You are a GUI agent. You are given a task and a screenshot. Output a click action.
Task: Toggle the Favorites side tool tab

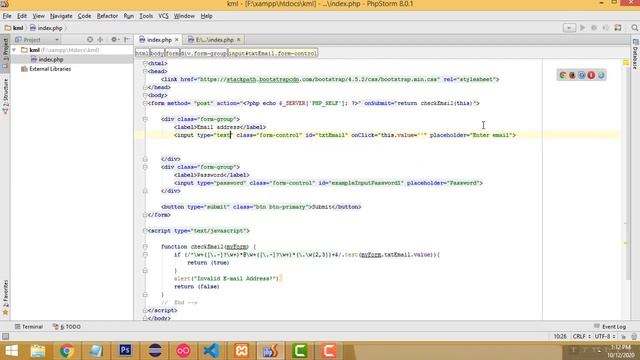tap(5, 297)
